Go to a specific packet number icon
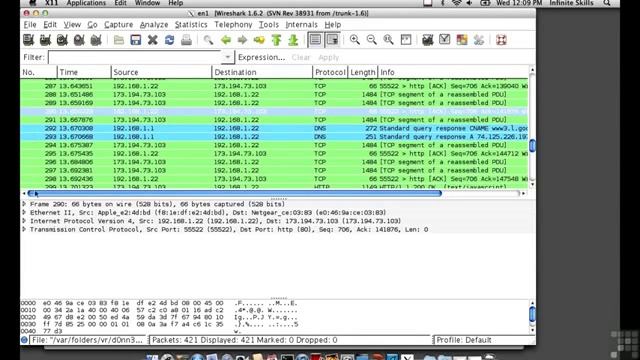 pos(259,40)
